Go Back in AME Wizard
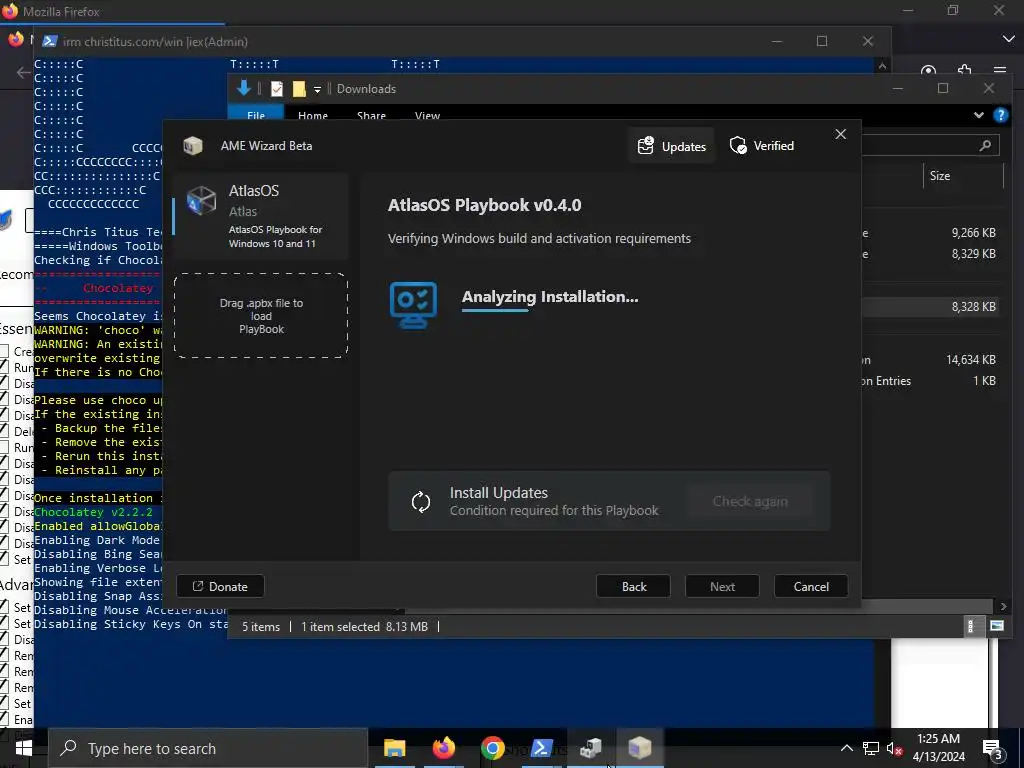The image size is (1024, 768). coord(633,586)
